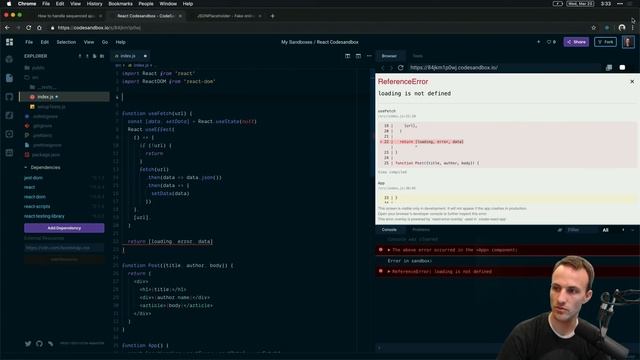This screenshot has height=360, width=640.
Task: Toggle the preview layout icon above editor
Action: click(358, 56)
